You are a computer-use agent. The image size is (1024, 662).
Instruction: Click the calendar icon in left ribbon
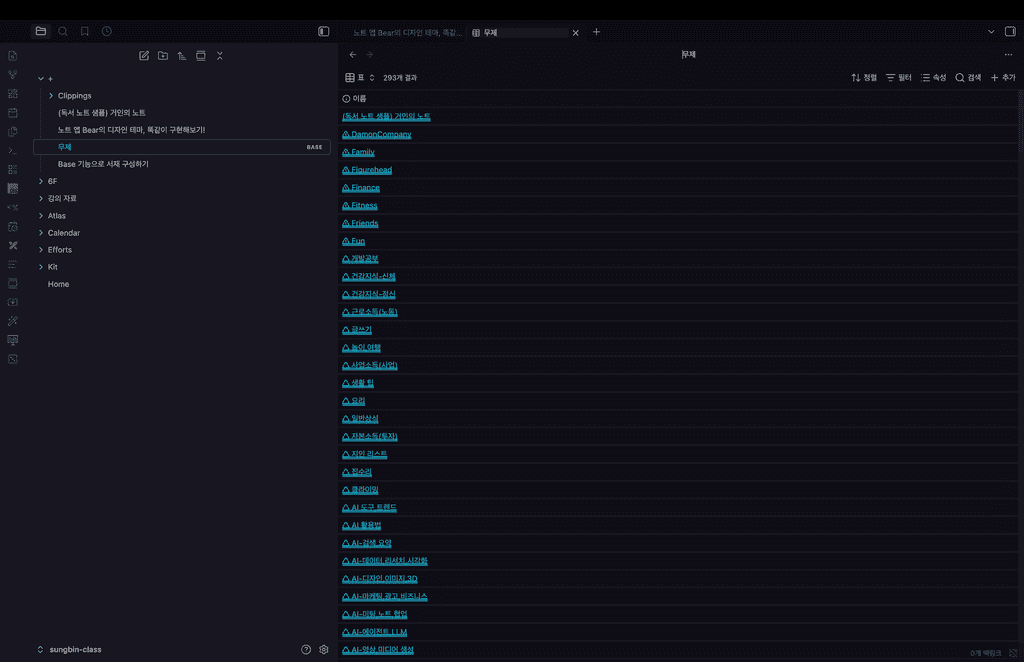[12, 112]
